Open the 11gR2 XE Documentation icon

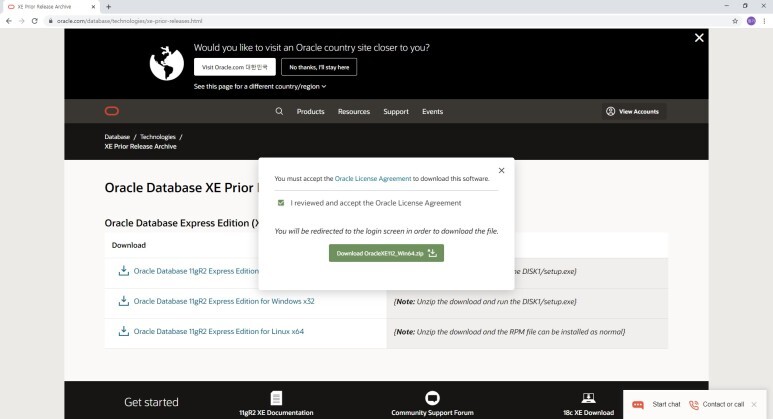276,398
